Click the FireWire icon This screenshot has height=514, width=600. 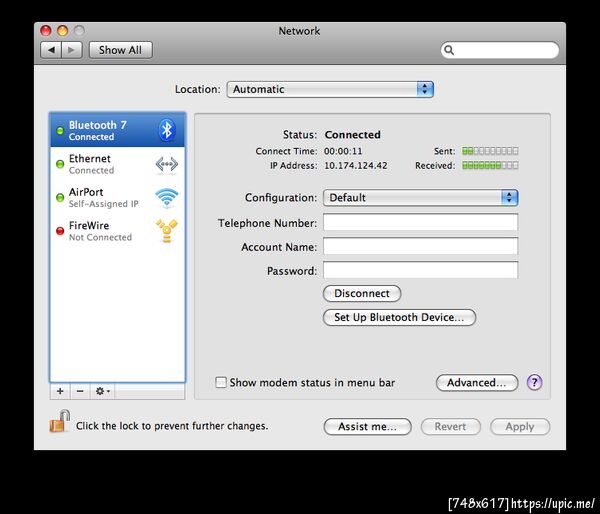167,231
